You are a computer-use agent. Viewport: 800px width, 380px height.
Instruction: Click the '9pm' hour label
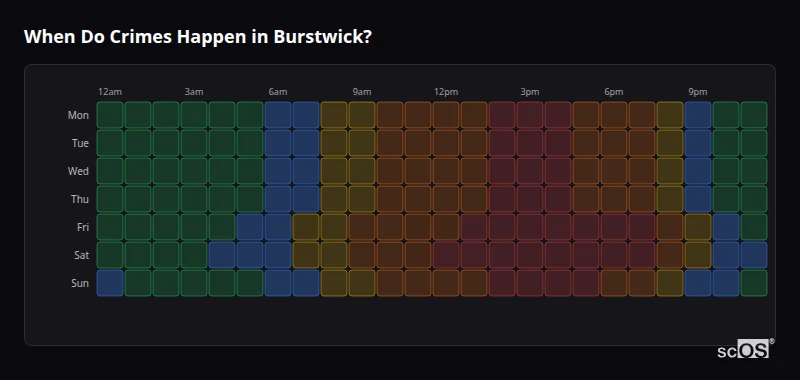point(698,92)
